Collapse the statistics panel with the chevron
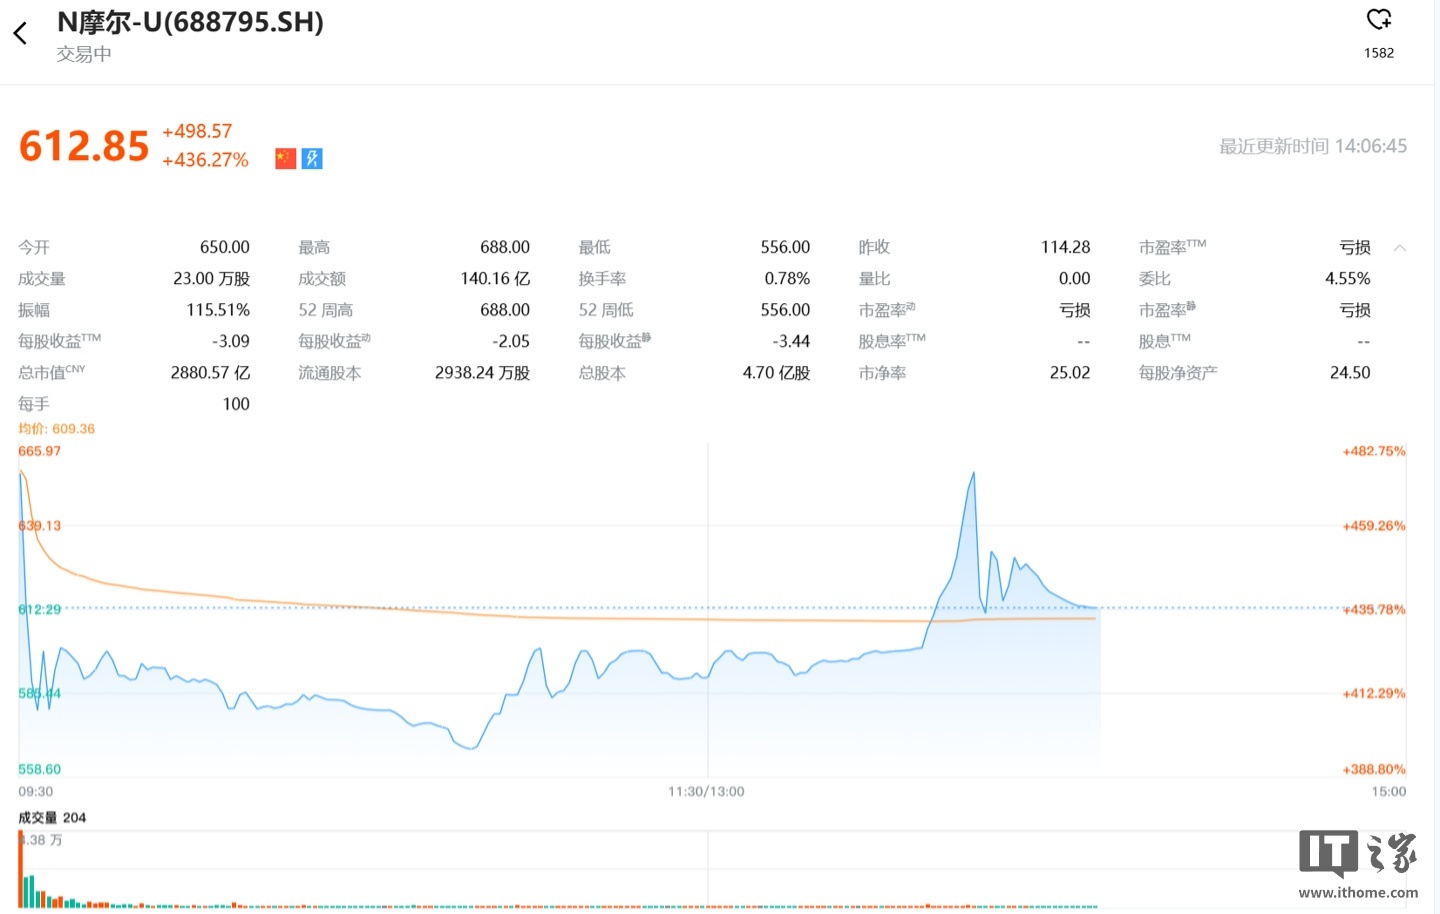The height and width of the screenshot is (914, 1440). pyautogui.click(x=1400, y=247)
